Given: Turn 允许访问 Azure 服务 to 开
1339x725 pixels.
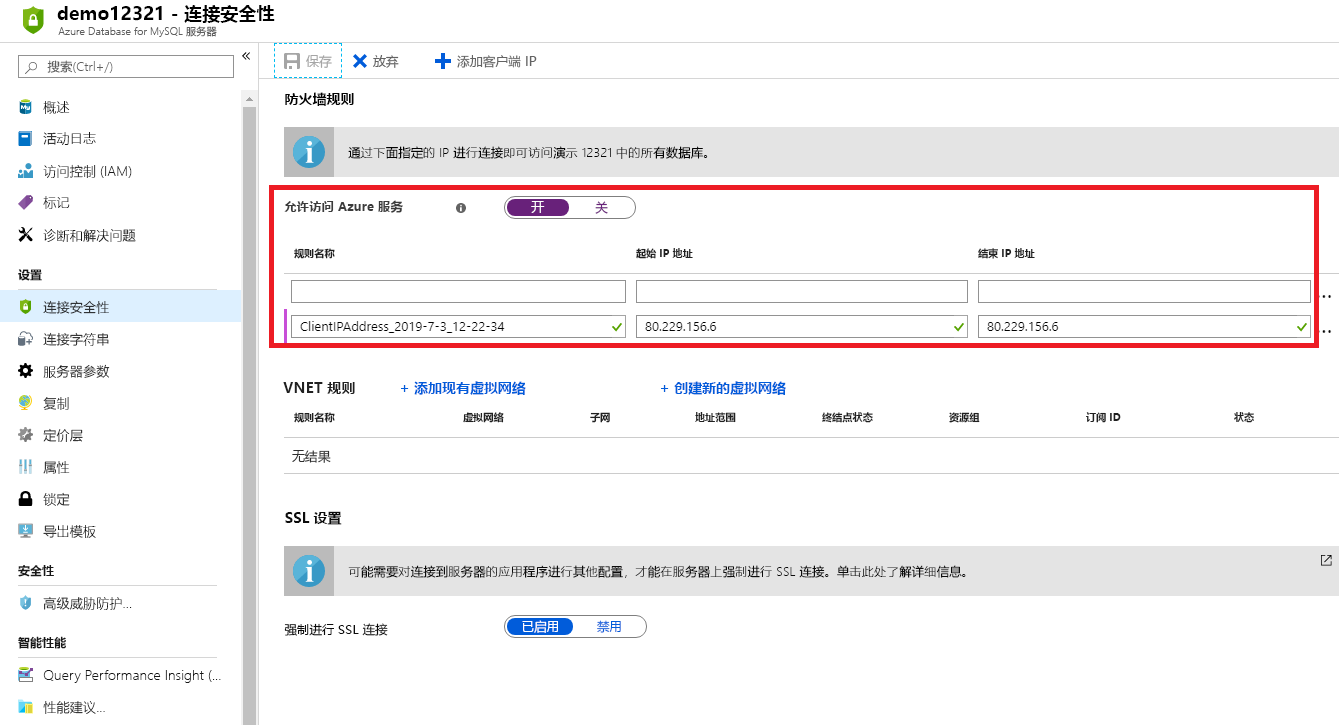Looking at the screenshot, I should (x=537, y=208).
